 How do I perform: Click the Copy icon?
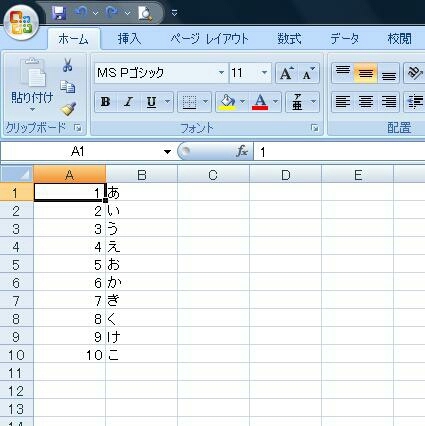pos(68,87)
